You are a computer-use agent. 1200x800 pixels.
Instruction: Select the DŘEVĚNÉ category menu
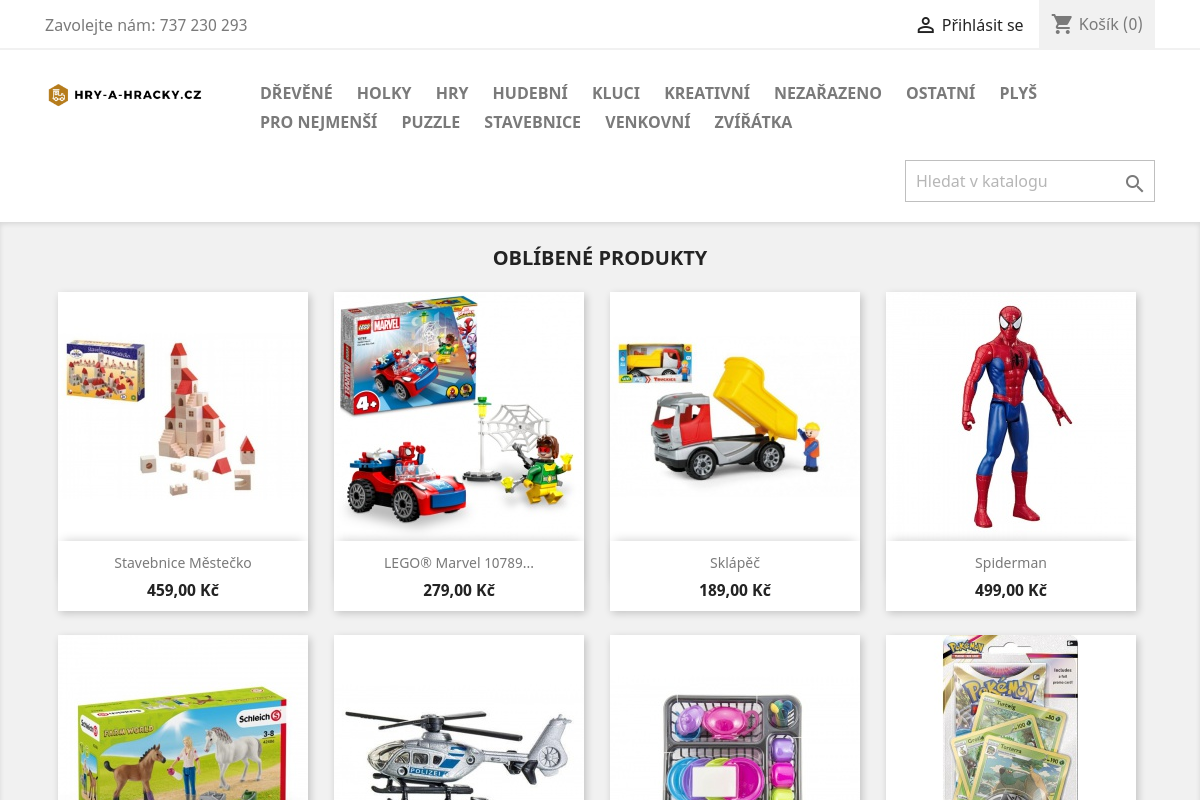296,93
